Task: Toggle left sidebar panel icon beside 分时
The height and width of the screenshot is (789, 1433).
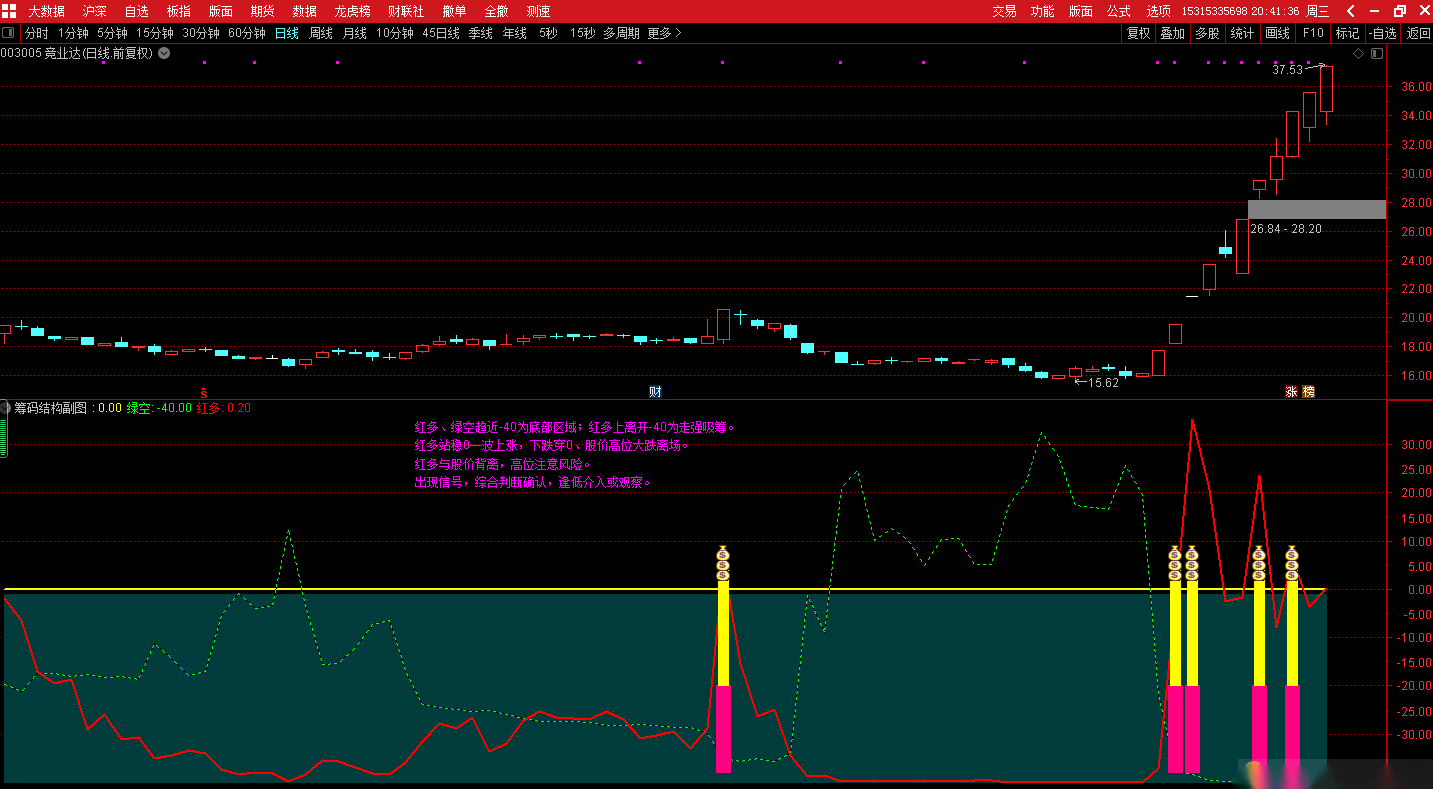Action: click(9, 33)
